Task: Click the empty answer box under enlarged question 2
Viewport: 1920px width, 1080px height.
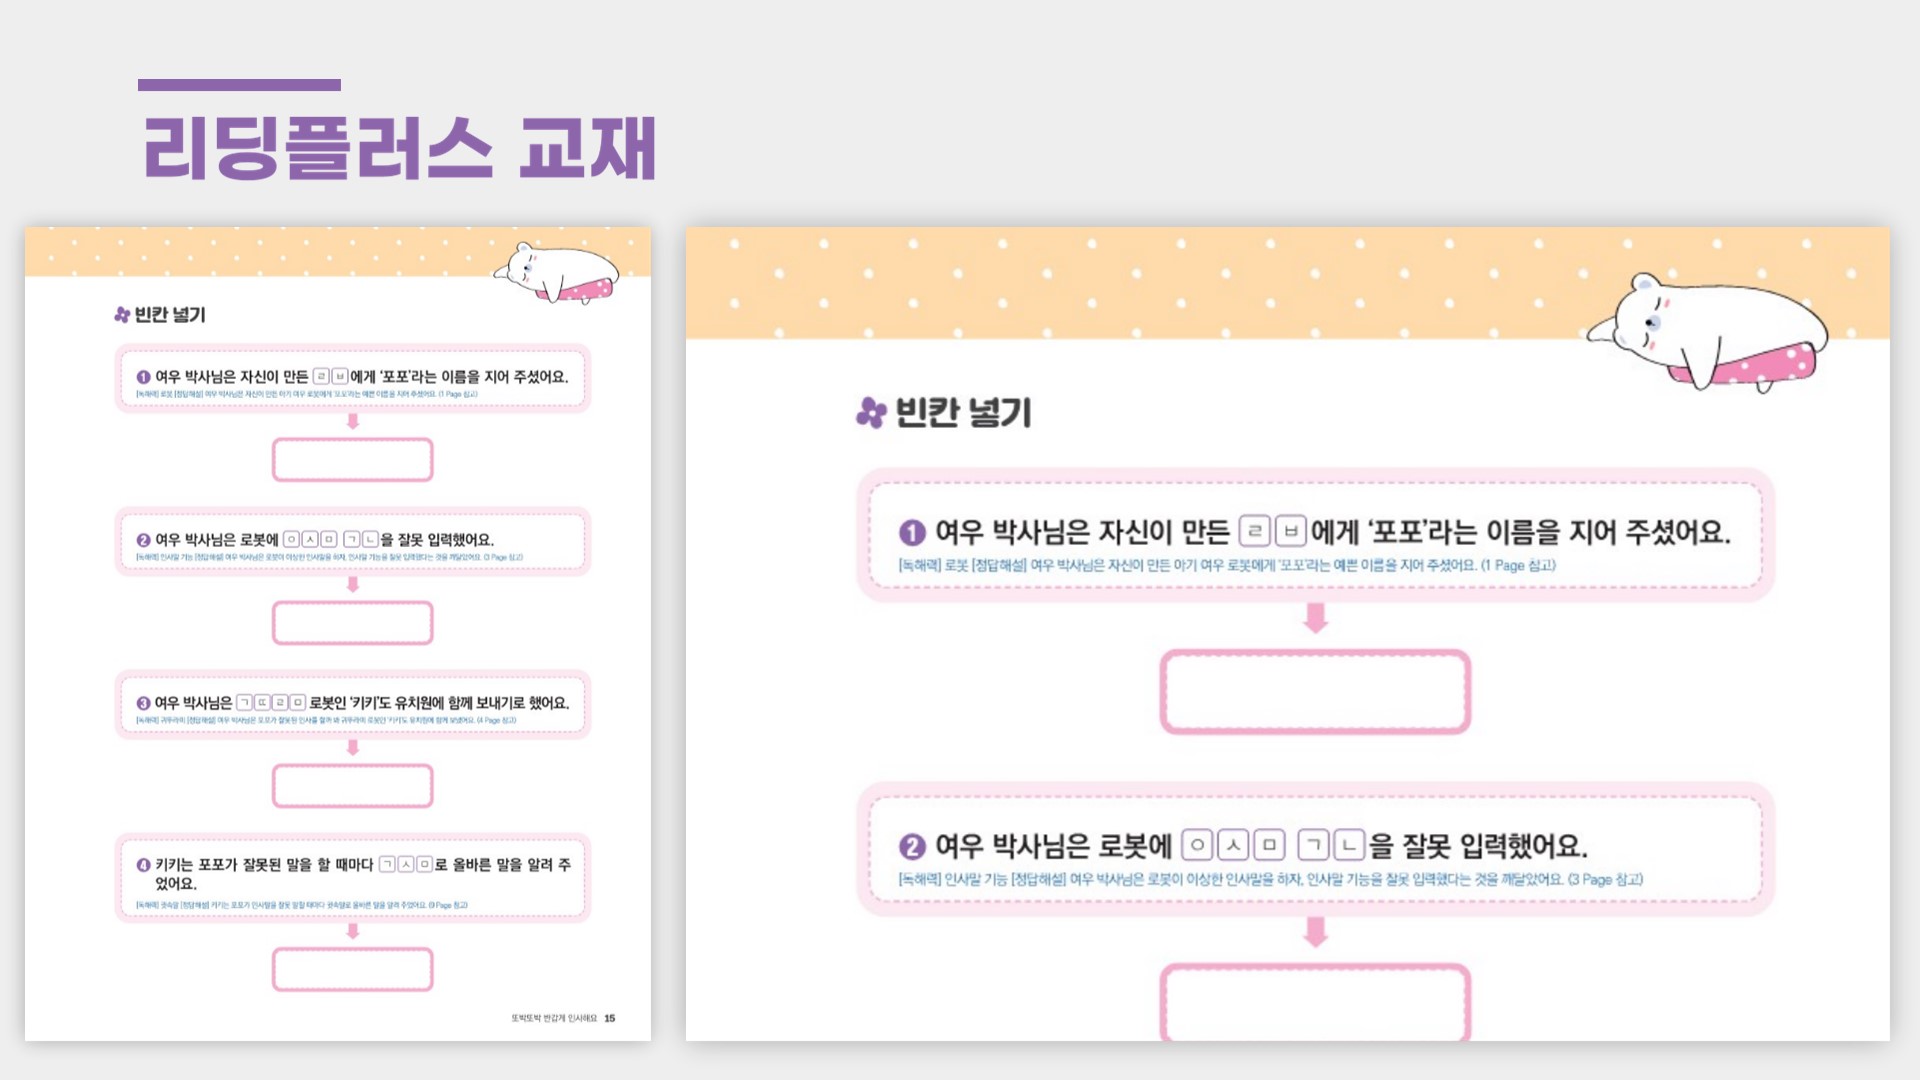Action: pos(1315,1003)
